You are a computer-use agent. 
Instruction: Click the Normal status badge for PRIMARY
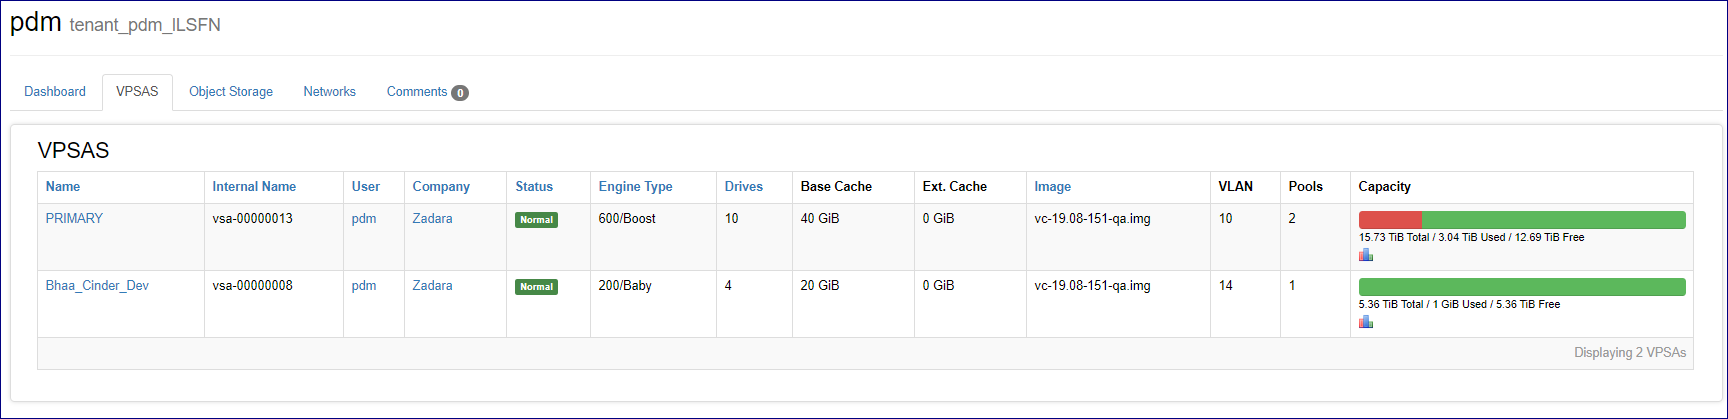point(536,220)
